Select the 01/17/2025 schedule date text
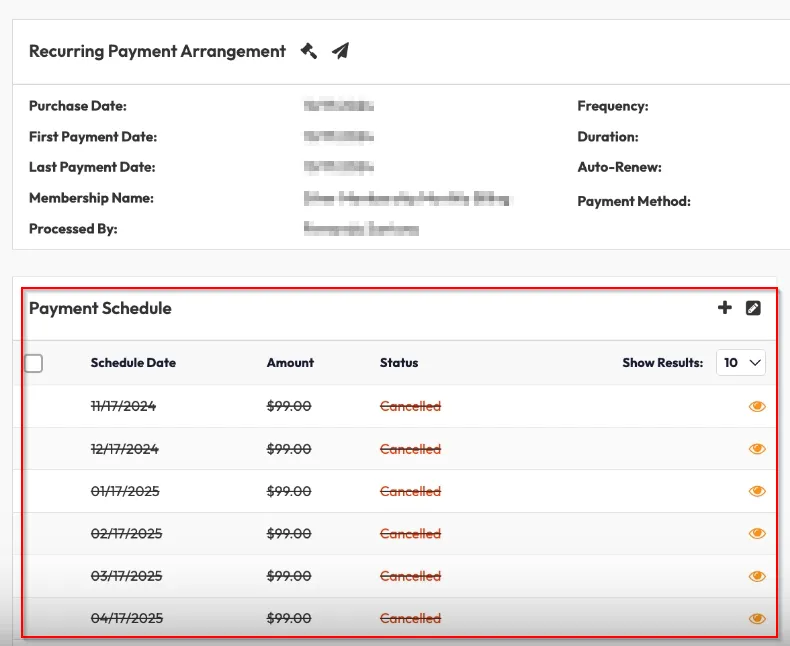 click(125, 492)
